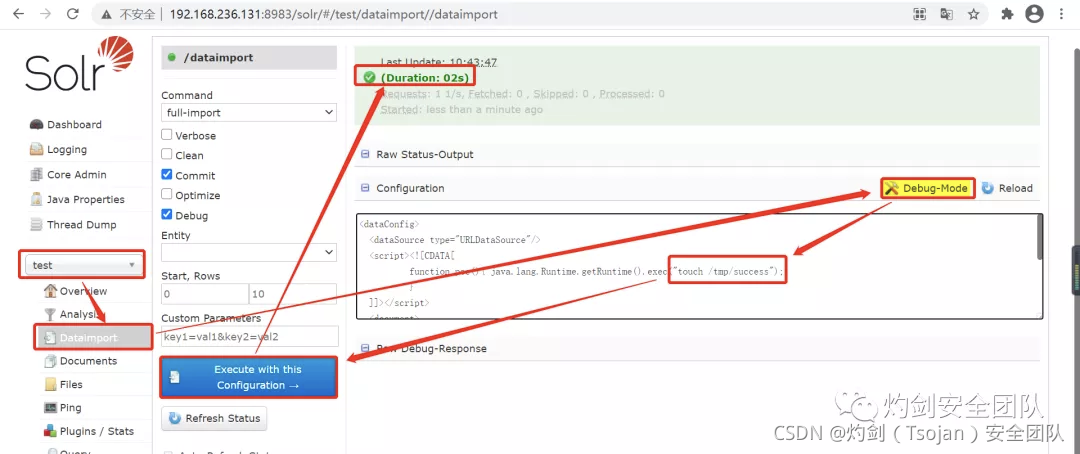Open Core Admin

point(76,175)
